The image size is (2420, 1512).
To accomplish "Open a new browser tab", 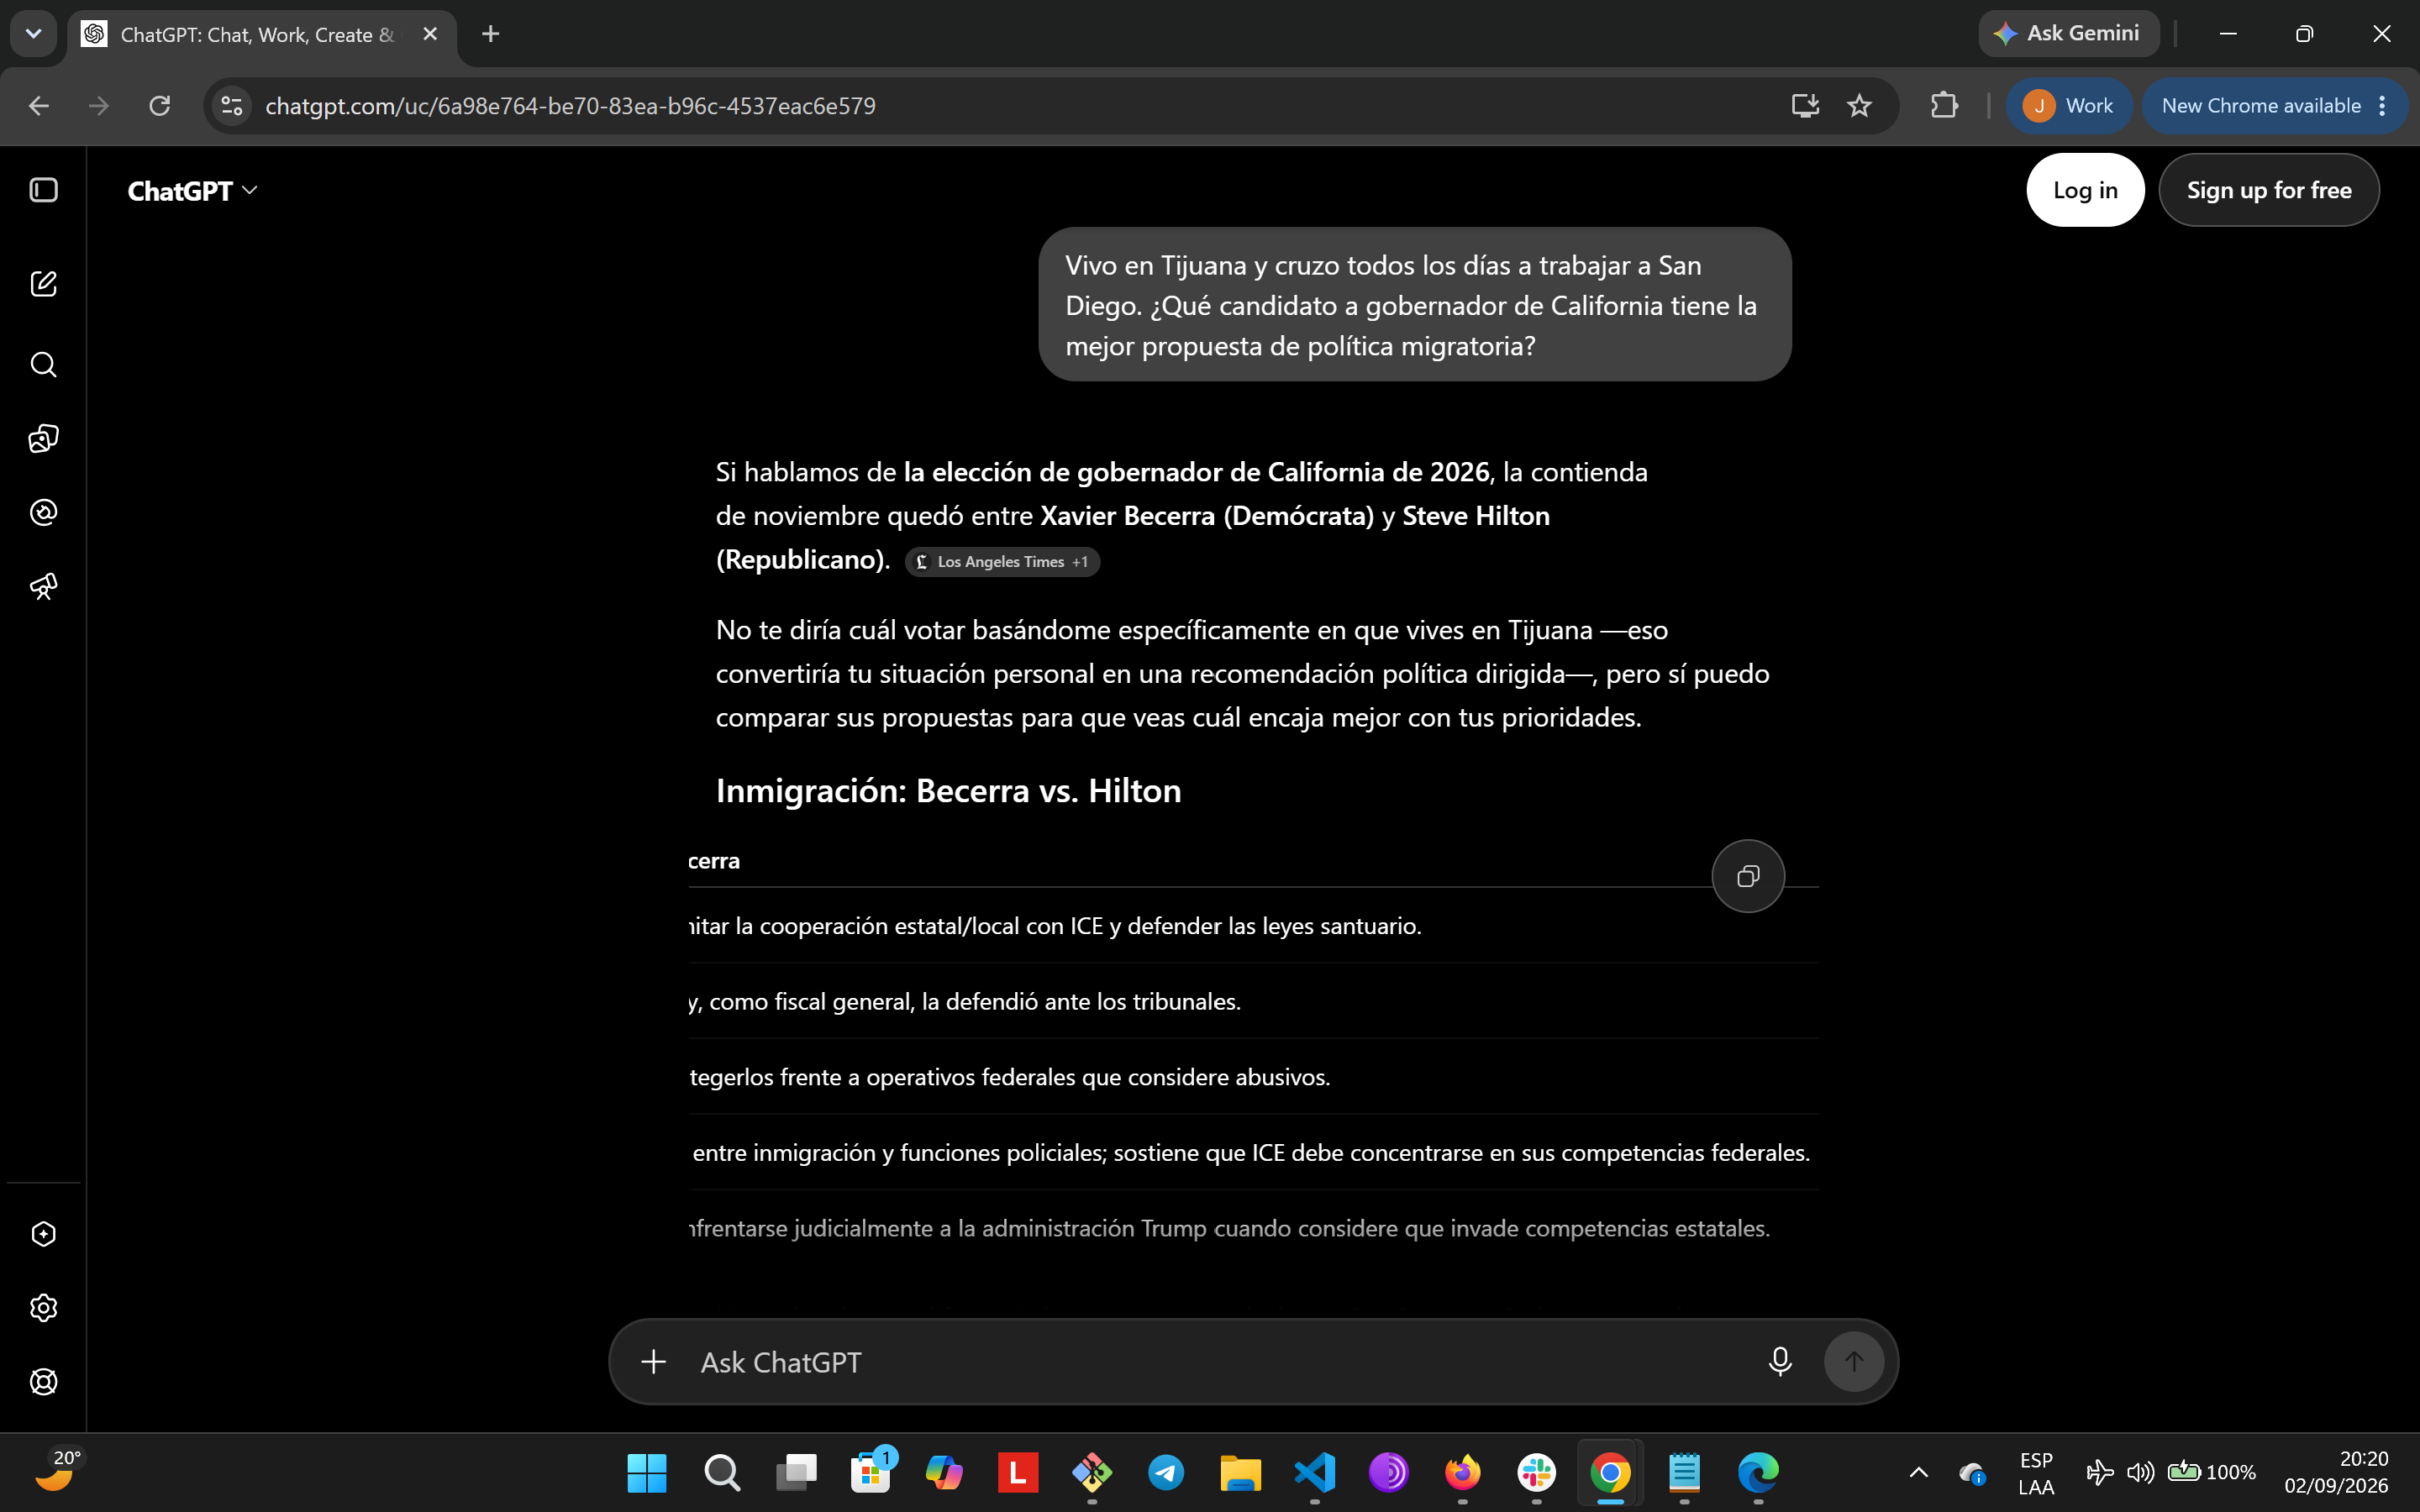I will pos(490,34).
